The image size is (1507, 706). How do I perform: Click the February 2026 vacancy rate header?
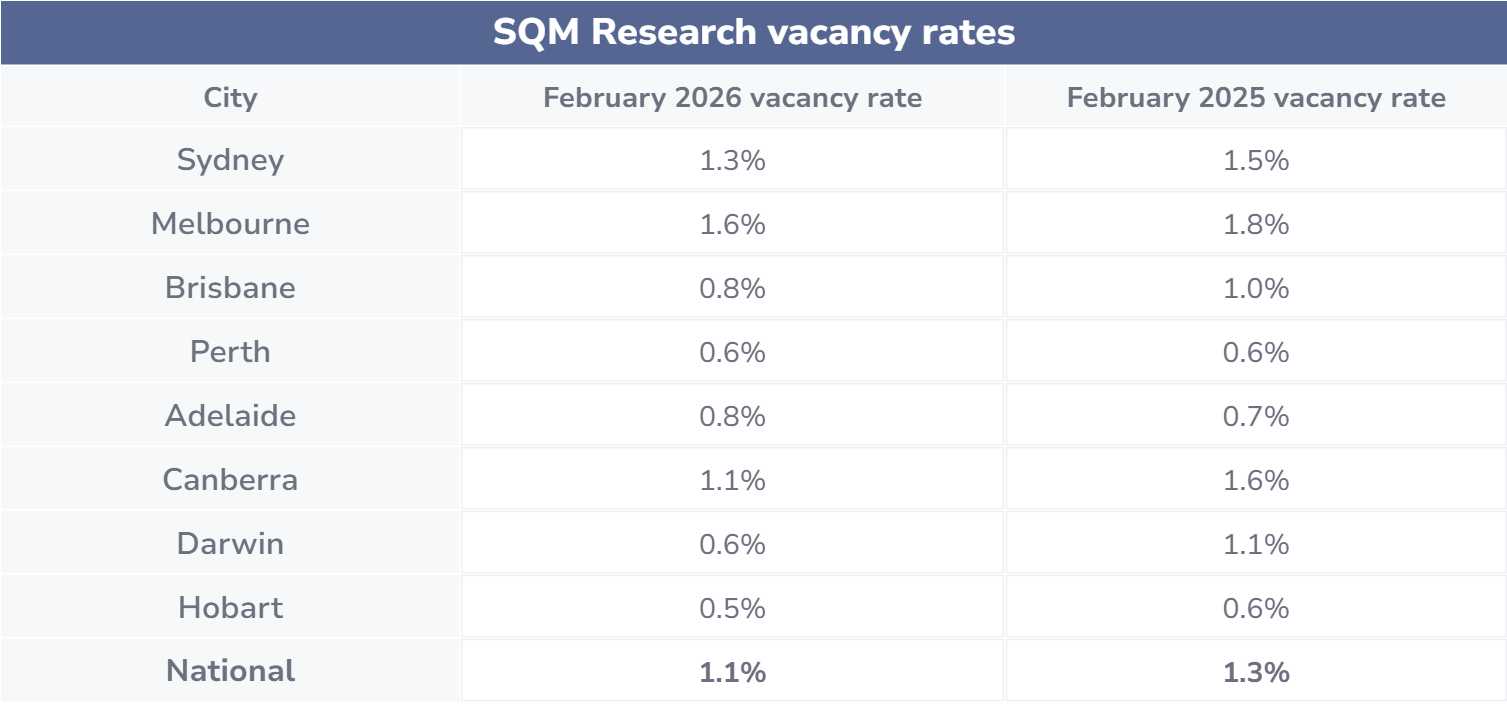732,97
